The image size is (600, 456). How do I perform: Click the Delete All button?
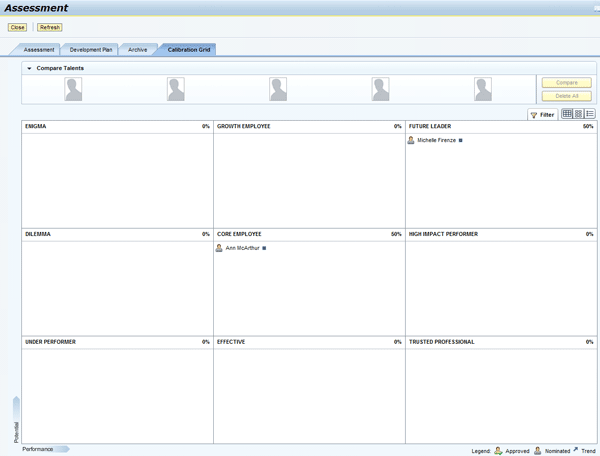pyautogui.click(x=566, y=96)
